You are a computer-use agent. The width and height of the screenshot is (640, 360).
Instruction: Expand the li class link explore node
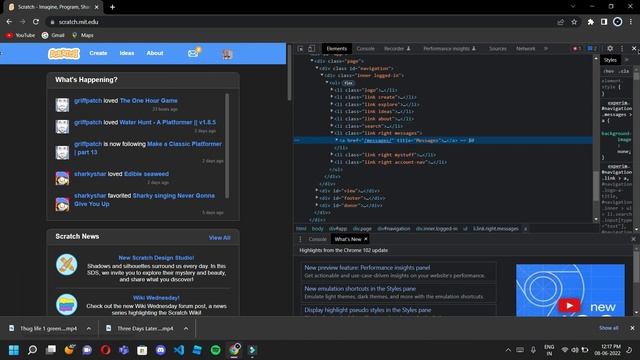(x=331, y=104)
